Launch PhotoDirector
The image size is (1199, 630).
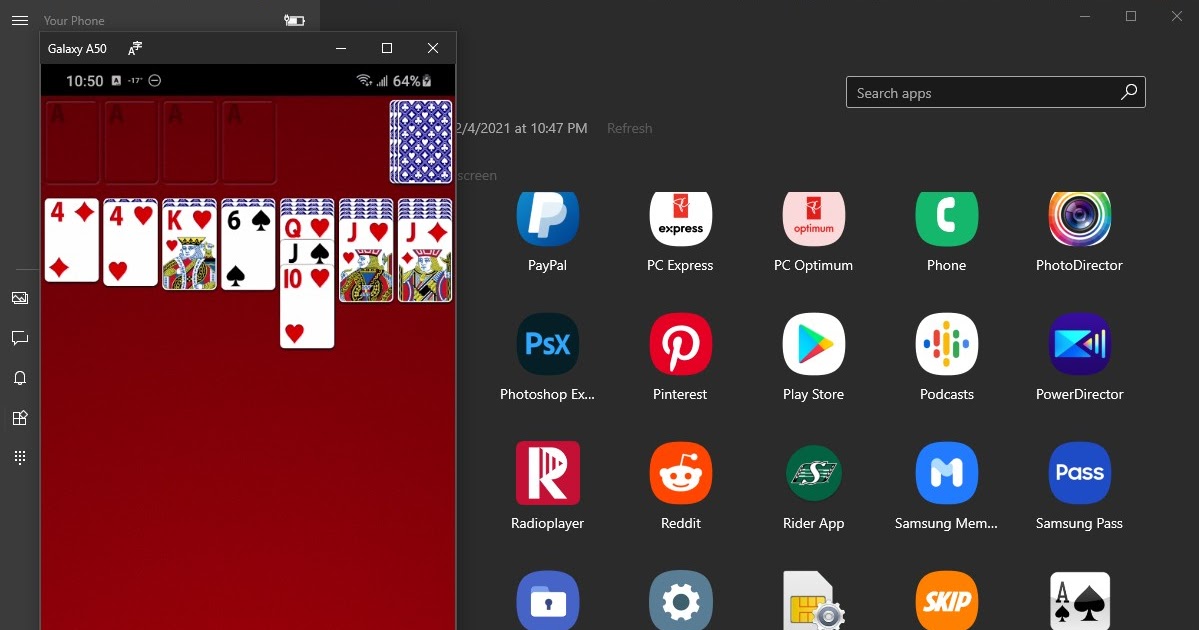click(x=1079, y=216)
